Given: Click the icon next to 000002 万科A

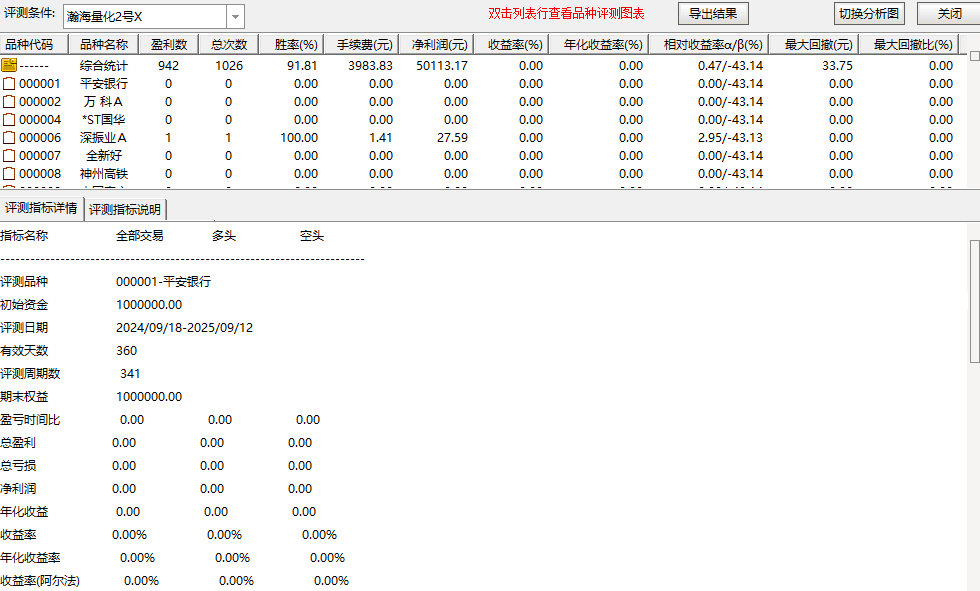Looking at the screenshot, I should (x=9, y=102).
